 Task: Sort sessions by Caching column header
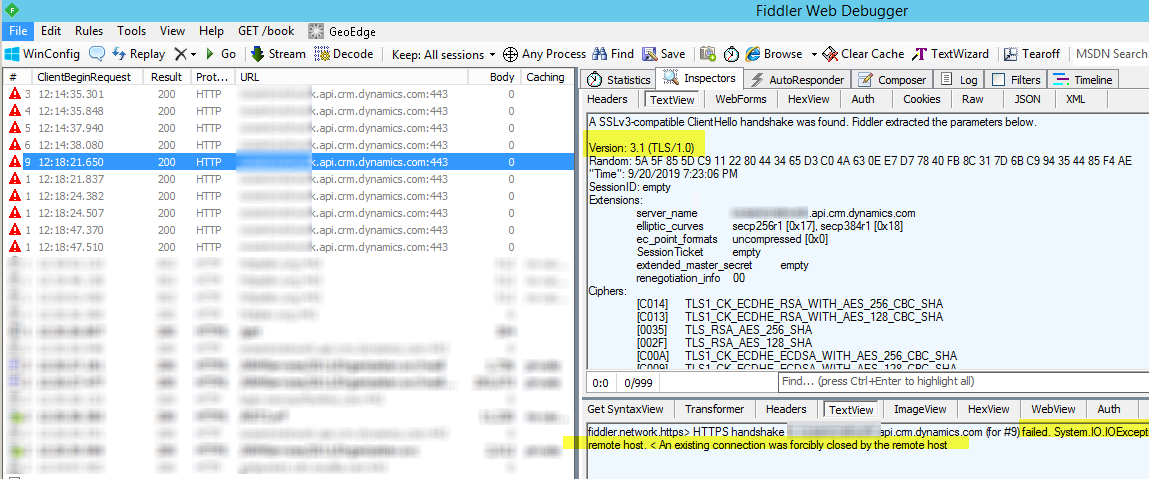545,77
